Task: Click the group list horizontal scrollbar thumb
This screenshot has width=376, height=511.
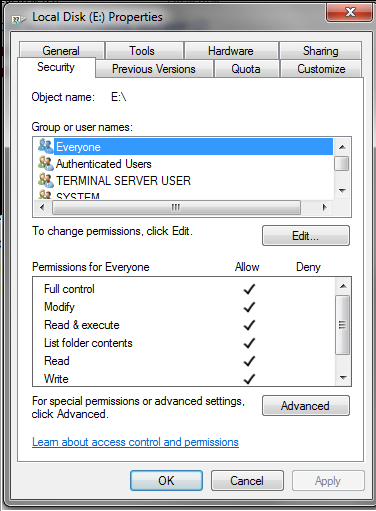Action: pos(176,207)
